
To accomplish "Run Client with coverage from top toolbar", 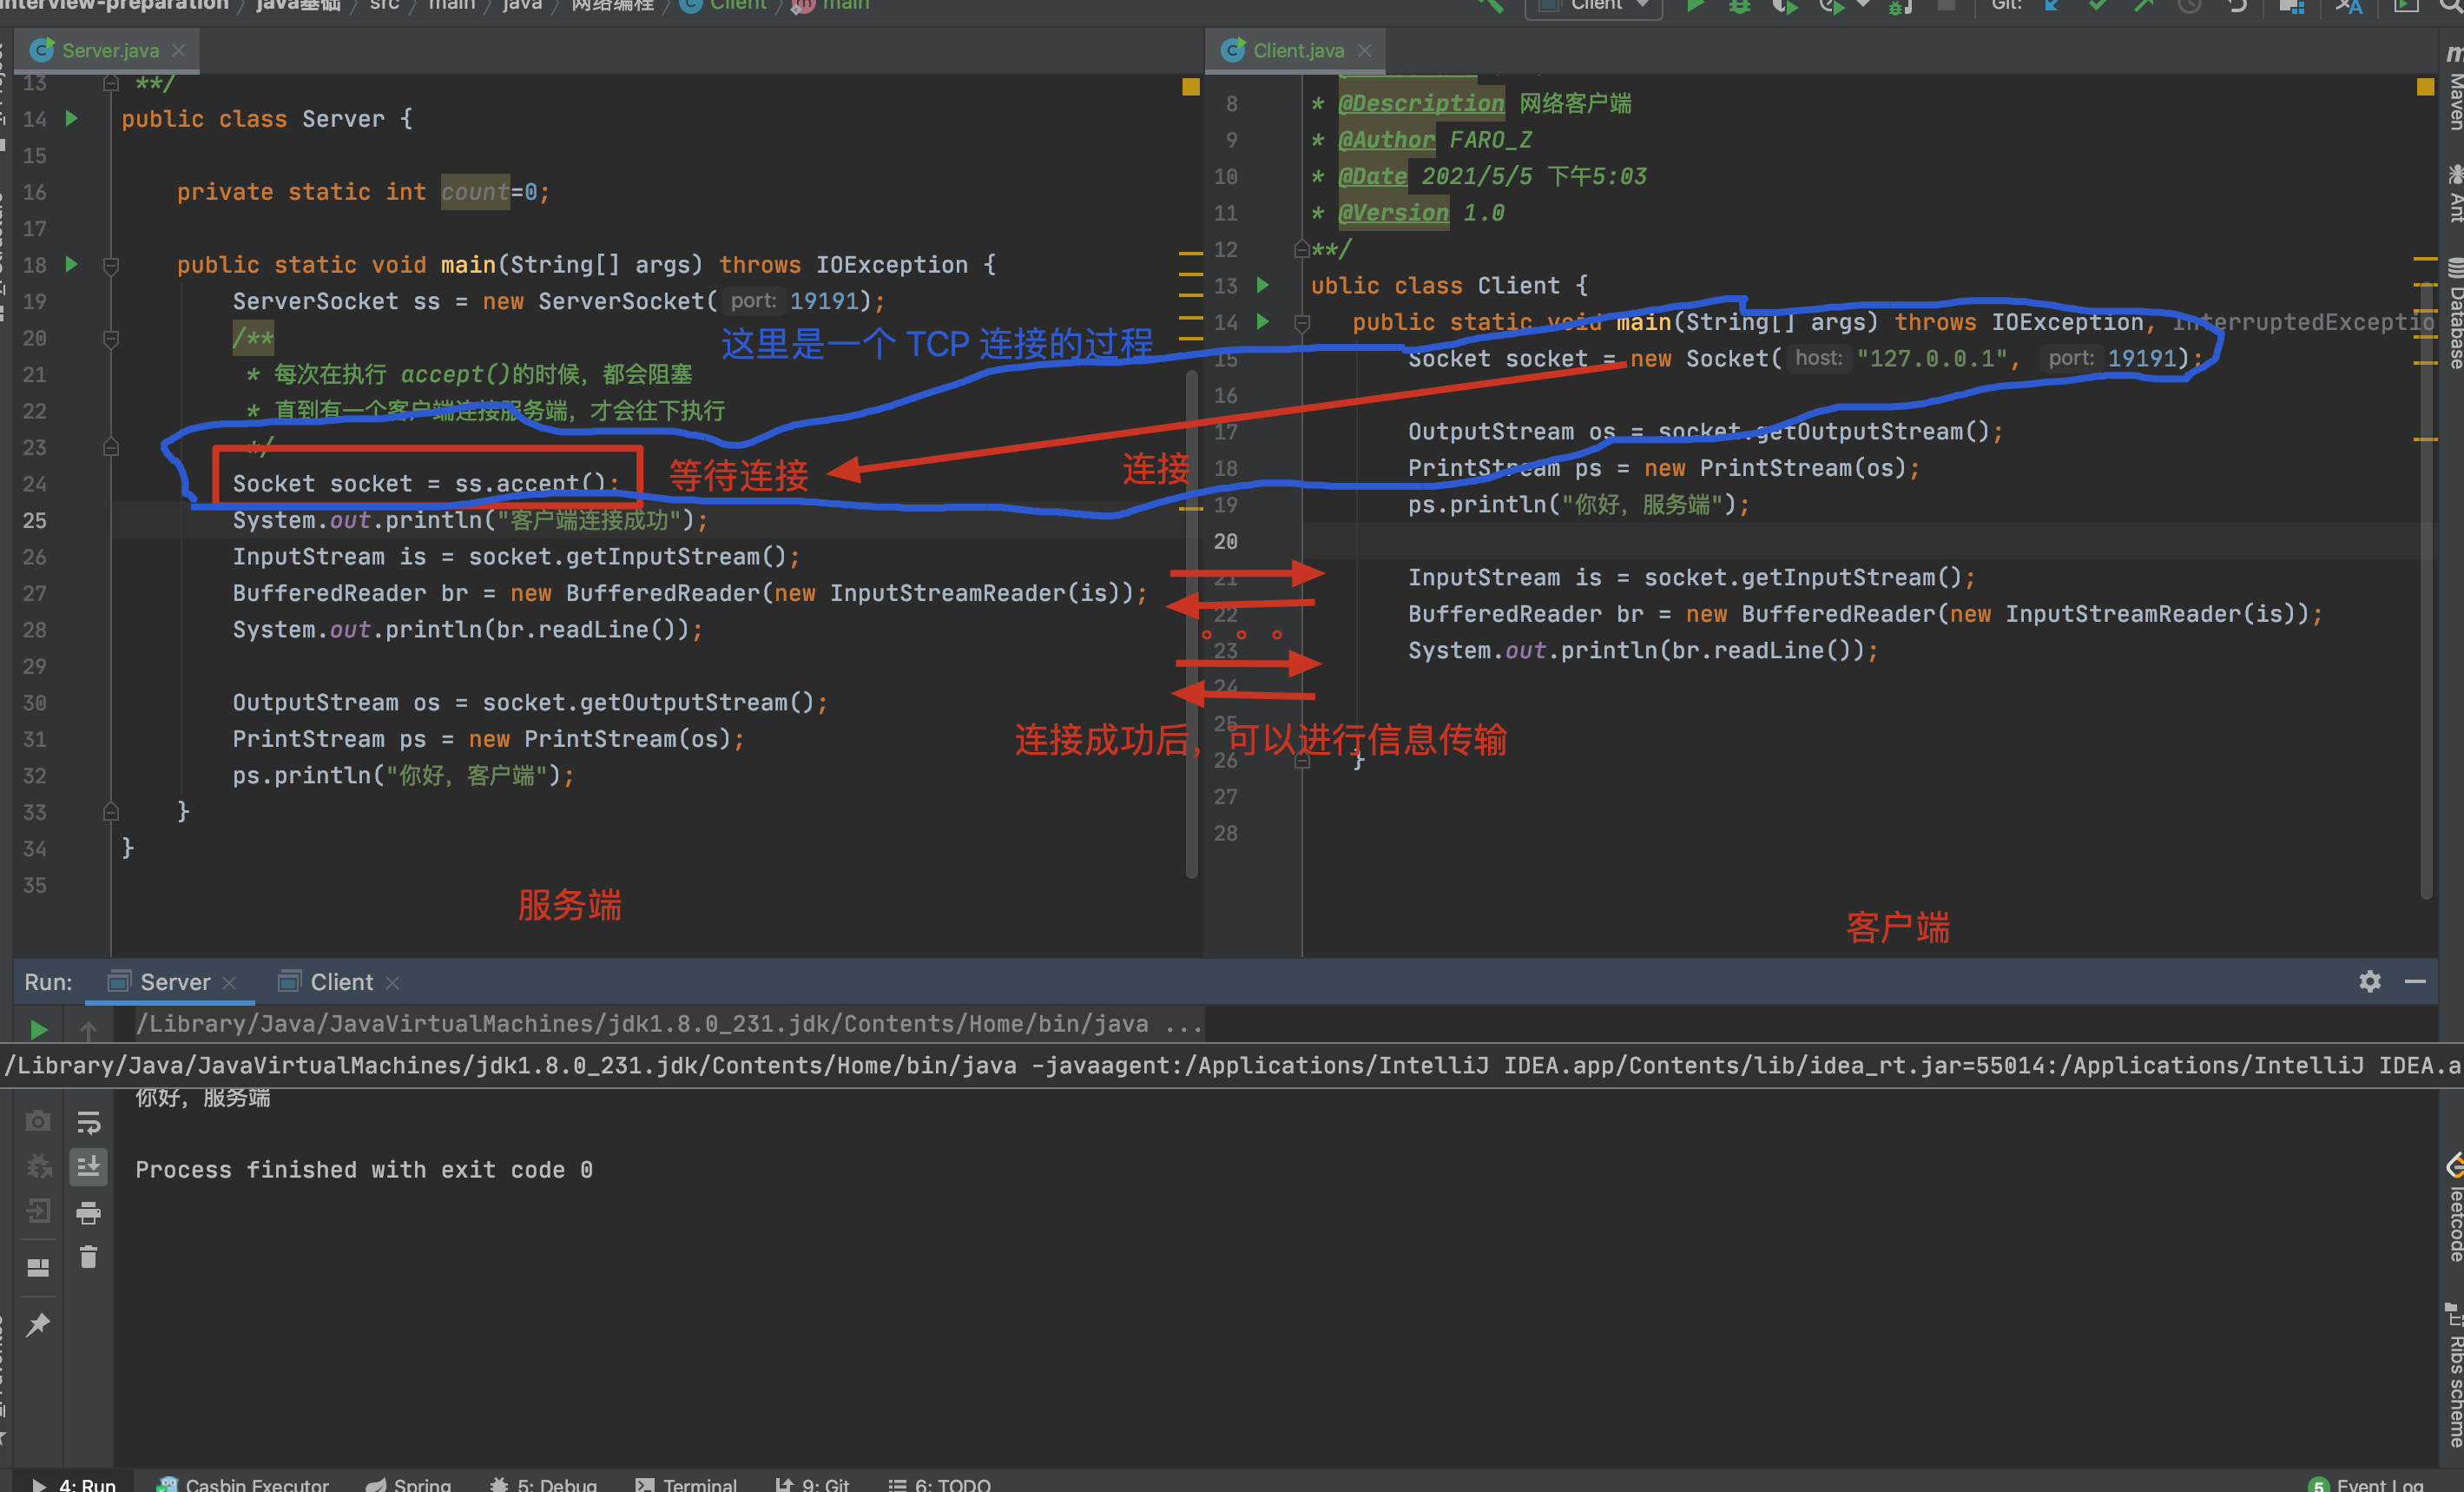I will coord(1784,5).
